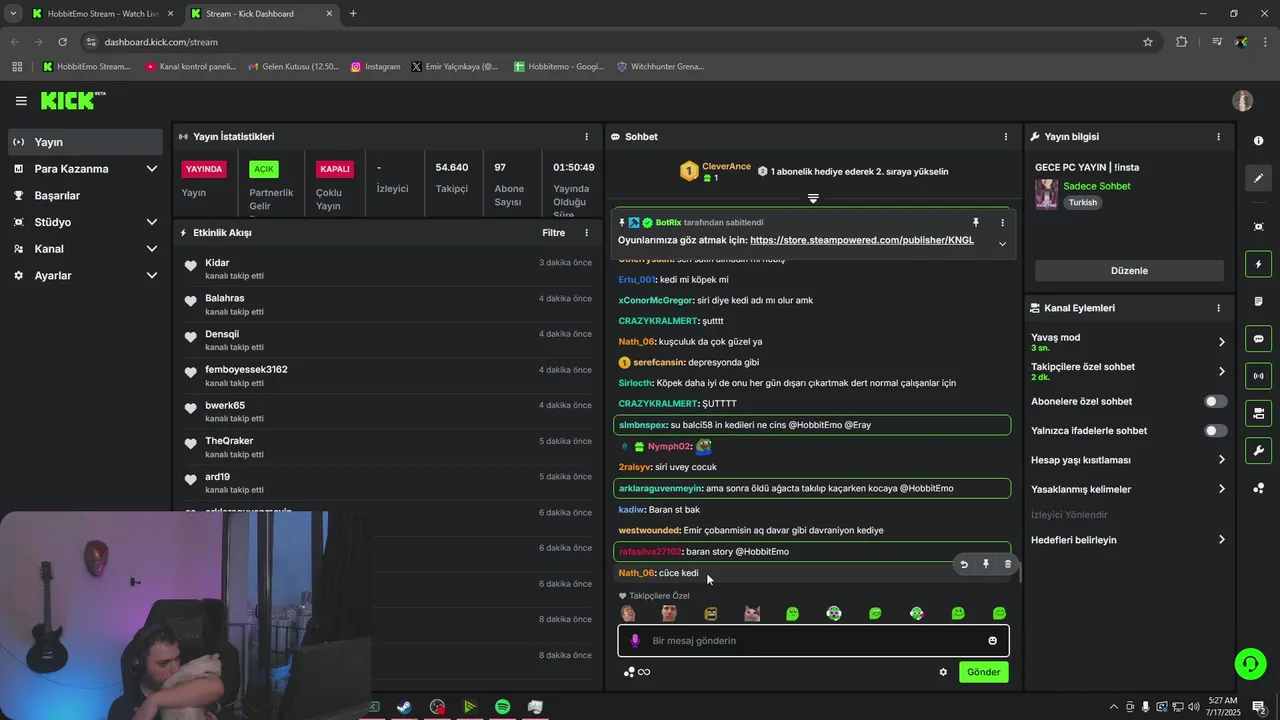Viewport: 1280px width, 720px height.
Task: Click the purple microphone icon in chat input
Action: click(634, 641)
